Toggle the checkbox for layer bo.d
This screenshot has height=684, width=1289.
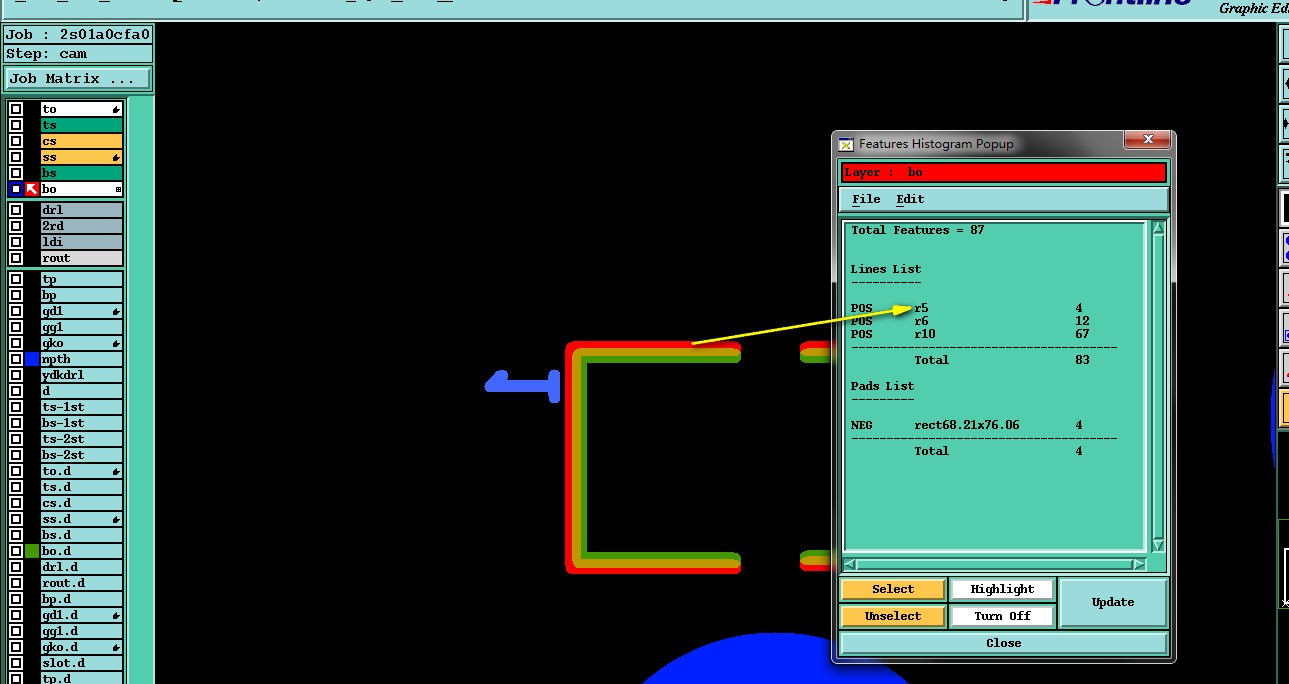click(x=16, y=551)
